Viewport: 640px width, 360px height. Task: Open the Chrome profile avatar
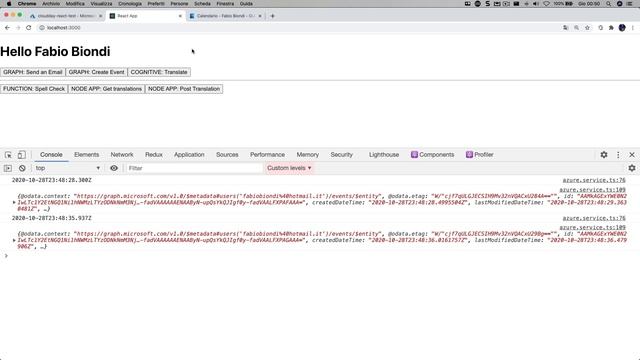click(x=622, y=28)
